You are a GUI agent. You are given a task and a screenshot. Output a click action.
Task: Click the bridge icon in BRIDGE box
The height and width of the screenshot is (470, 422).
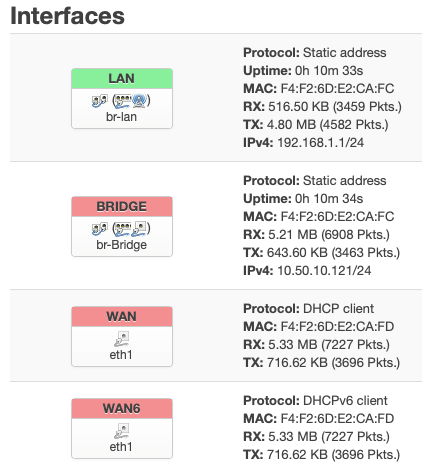(99, 228)
